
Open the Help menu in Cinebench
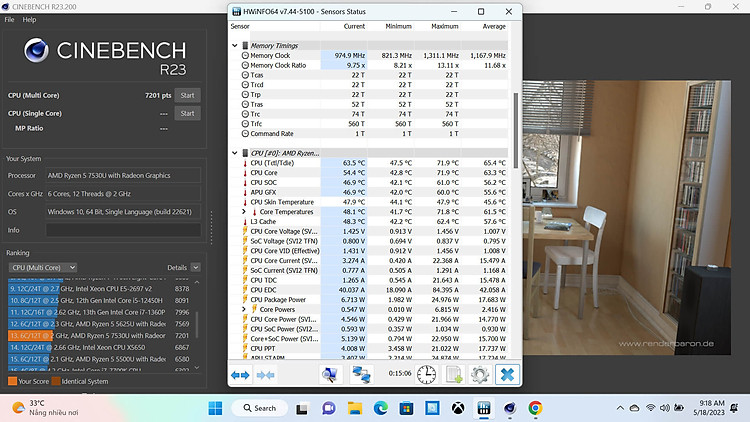pos(29,20)
